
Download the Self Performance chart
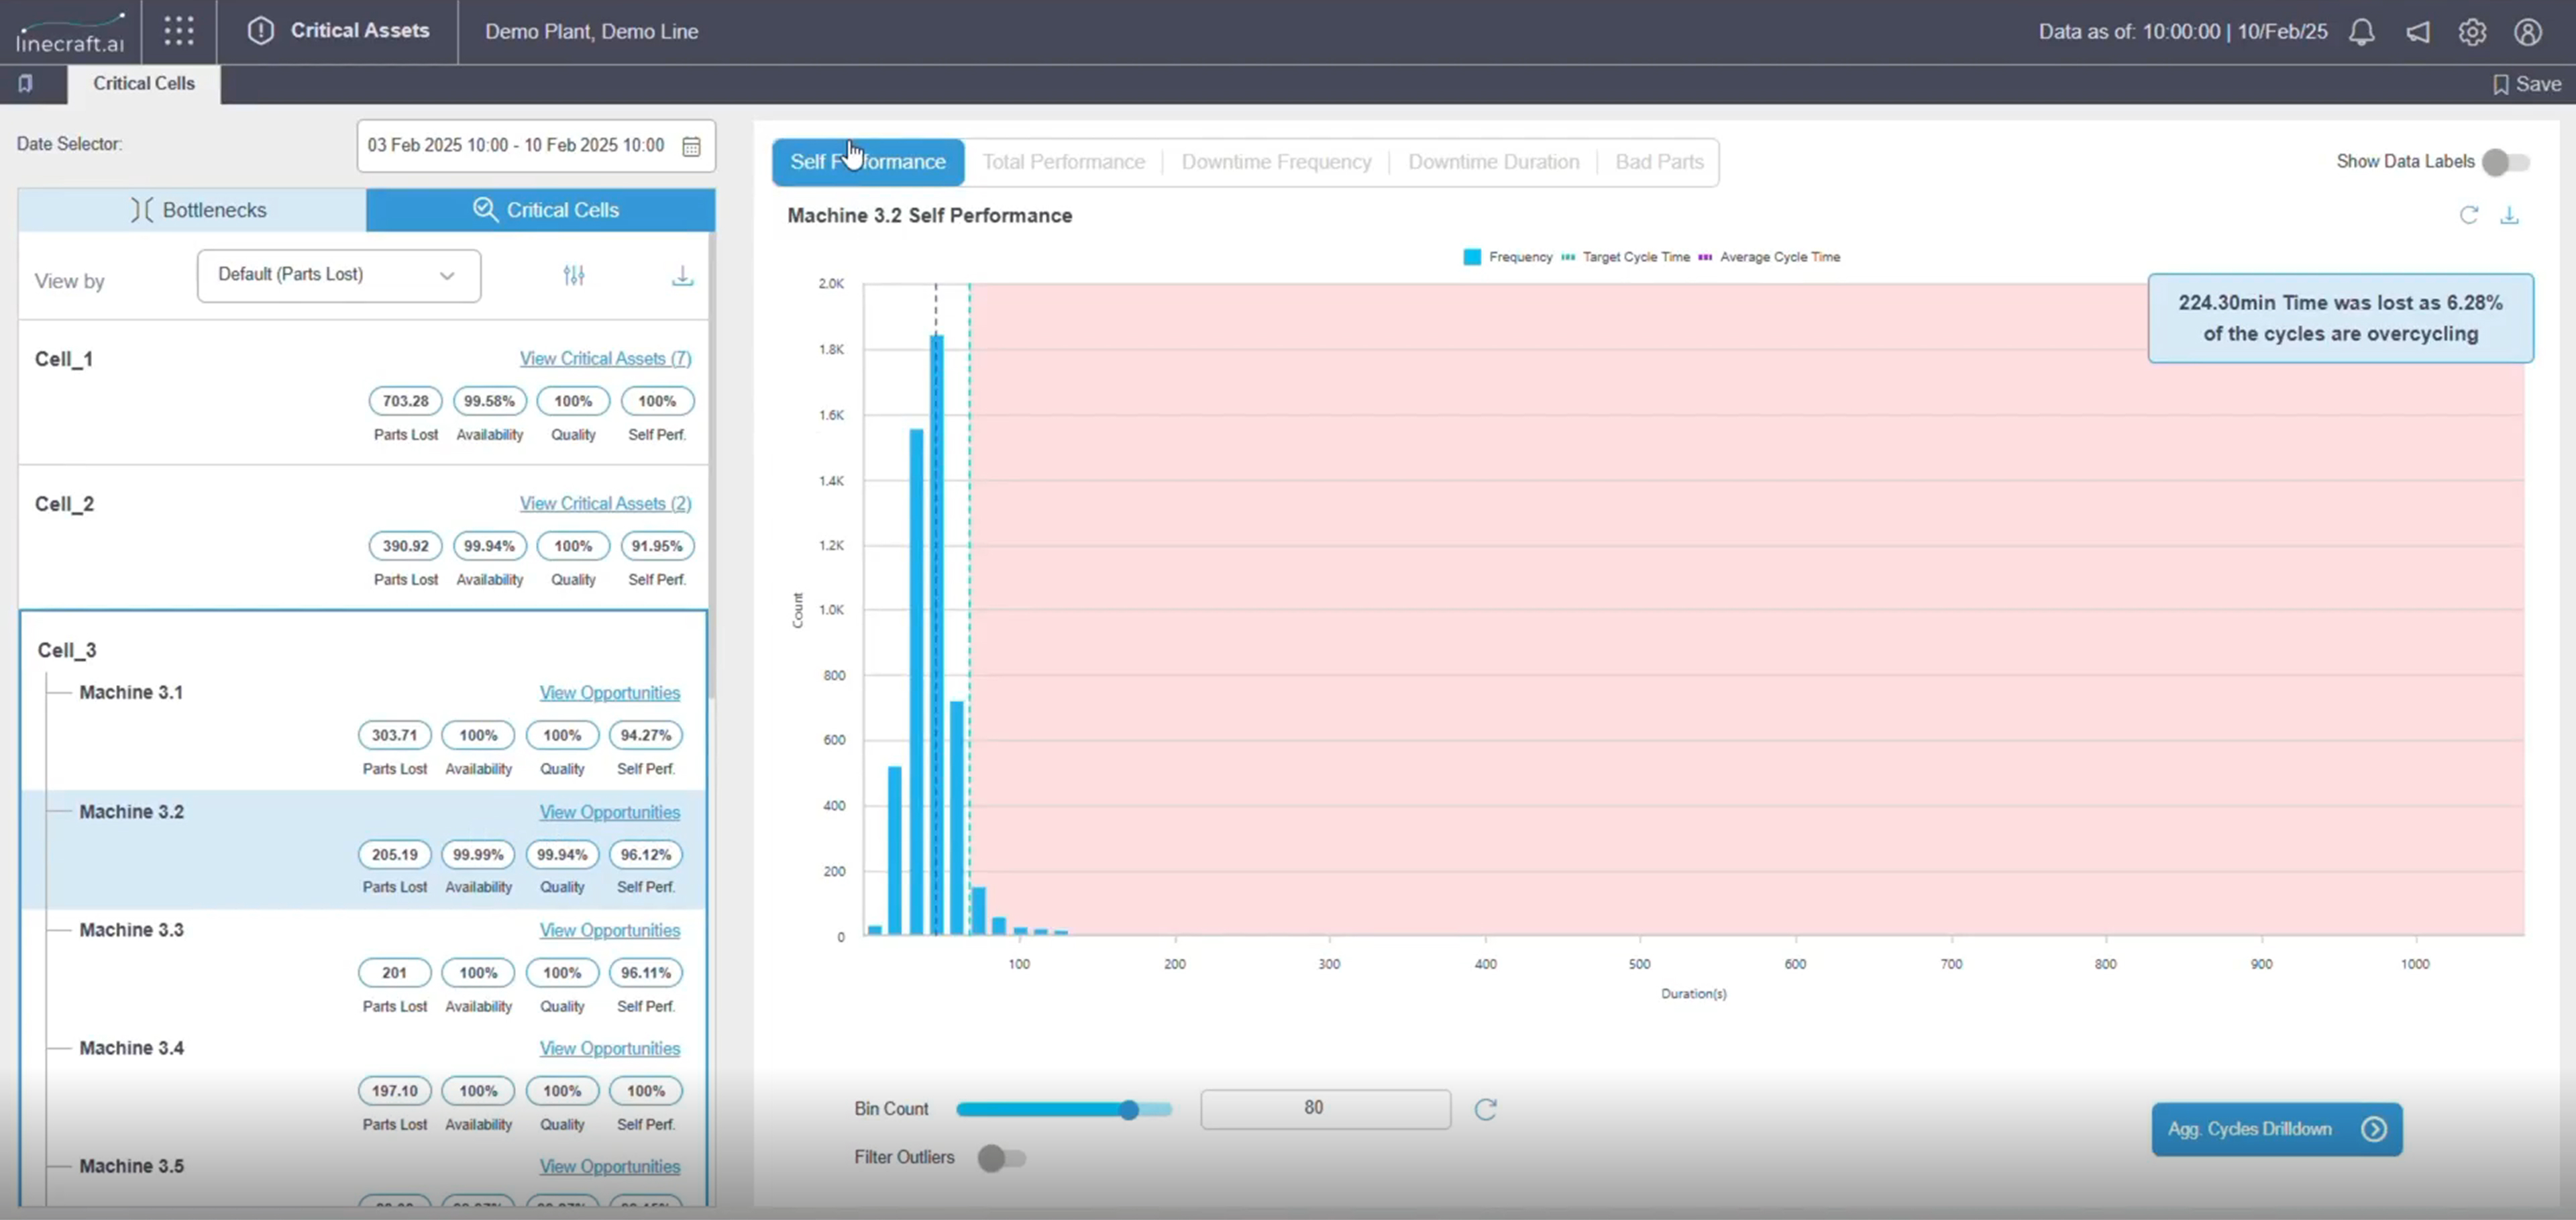pos(2509,215)
